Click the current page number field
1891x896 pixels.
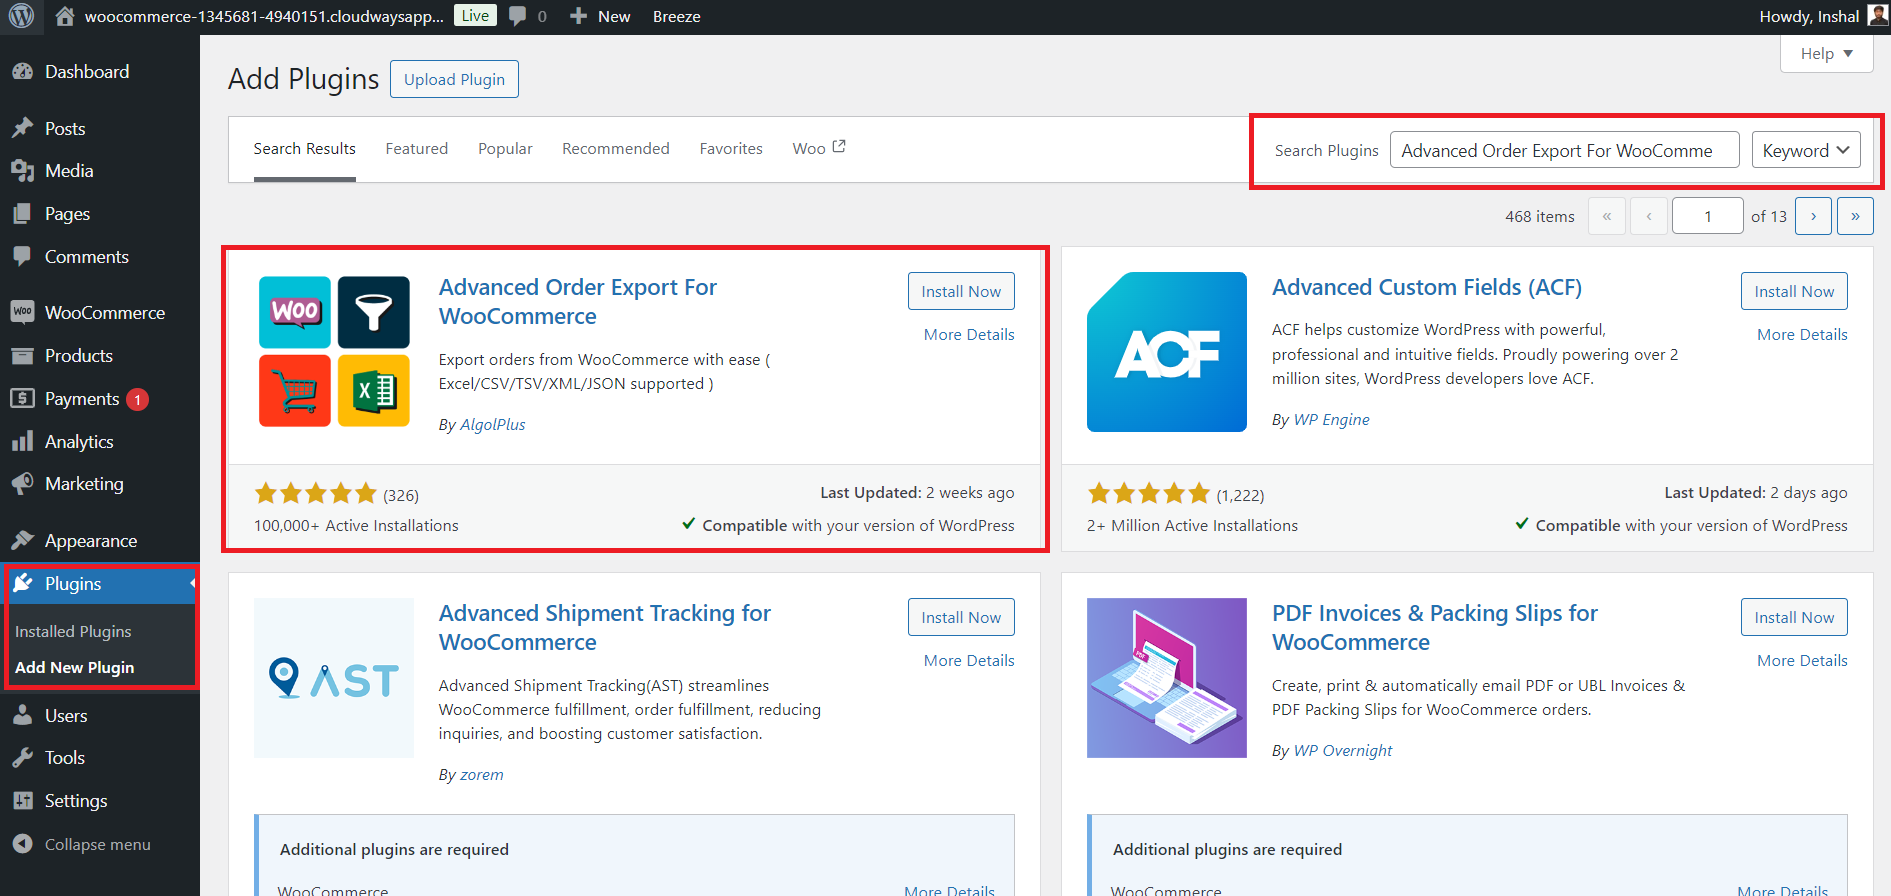[1708, 216]
